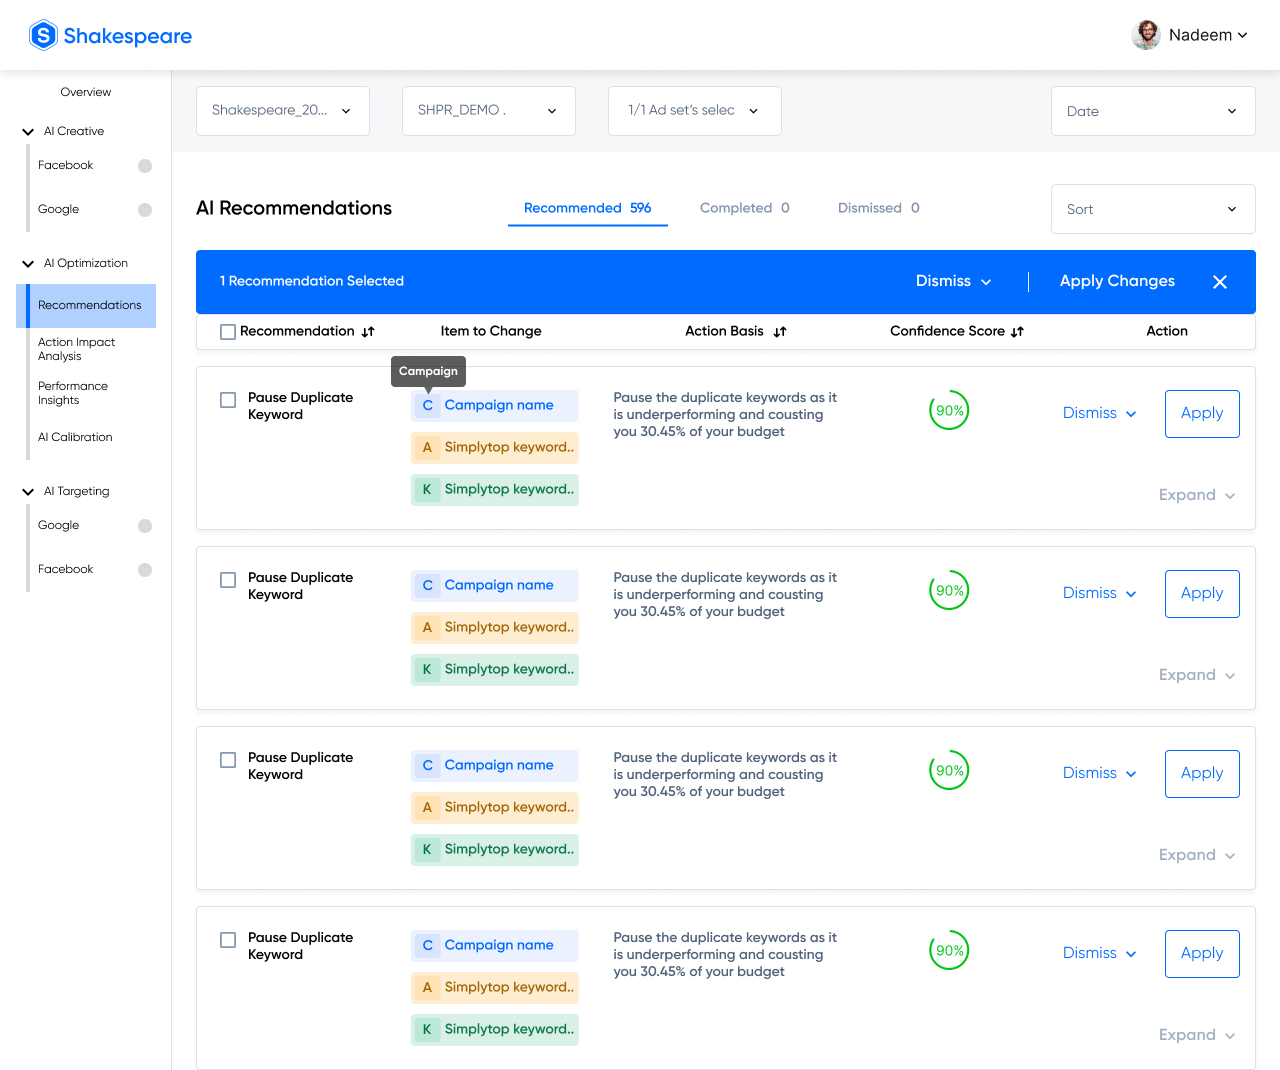Open the Nadeem profile avatar

1146,34
